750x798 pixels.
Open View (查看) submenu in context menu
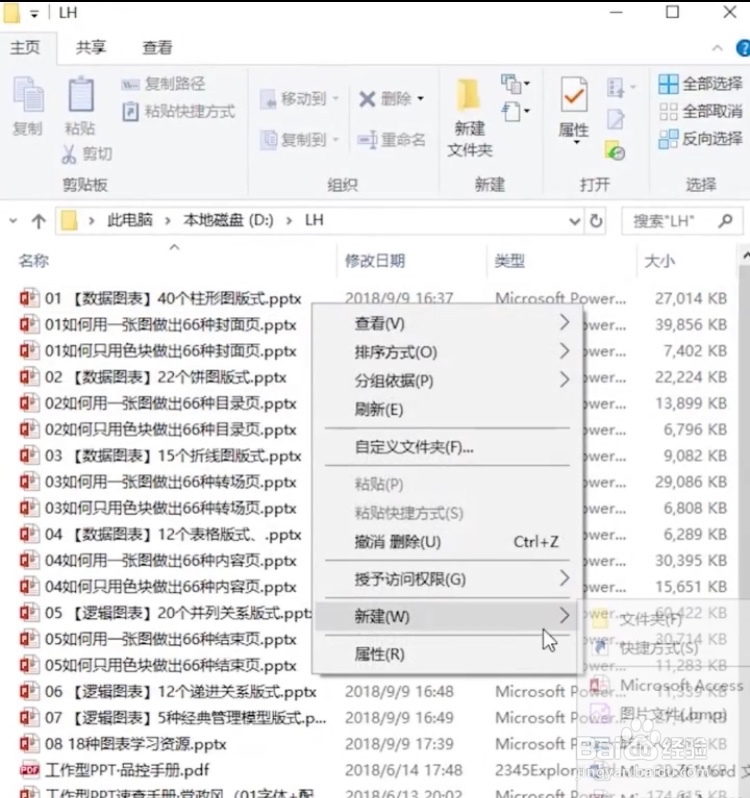point(447,323)
